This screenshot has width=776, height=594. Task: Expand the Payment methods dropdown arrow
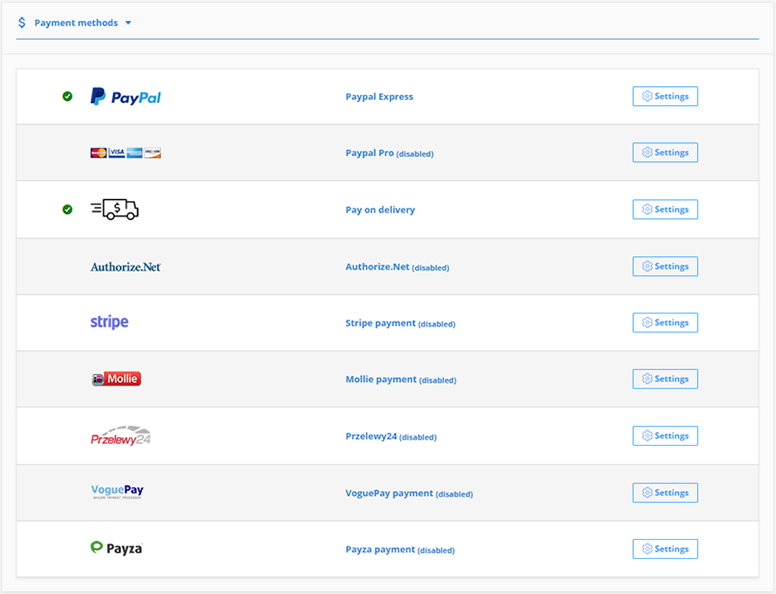(128, 23)
